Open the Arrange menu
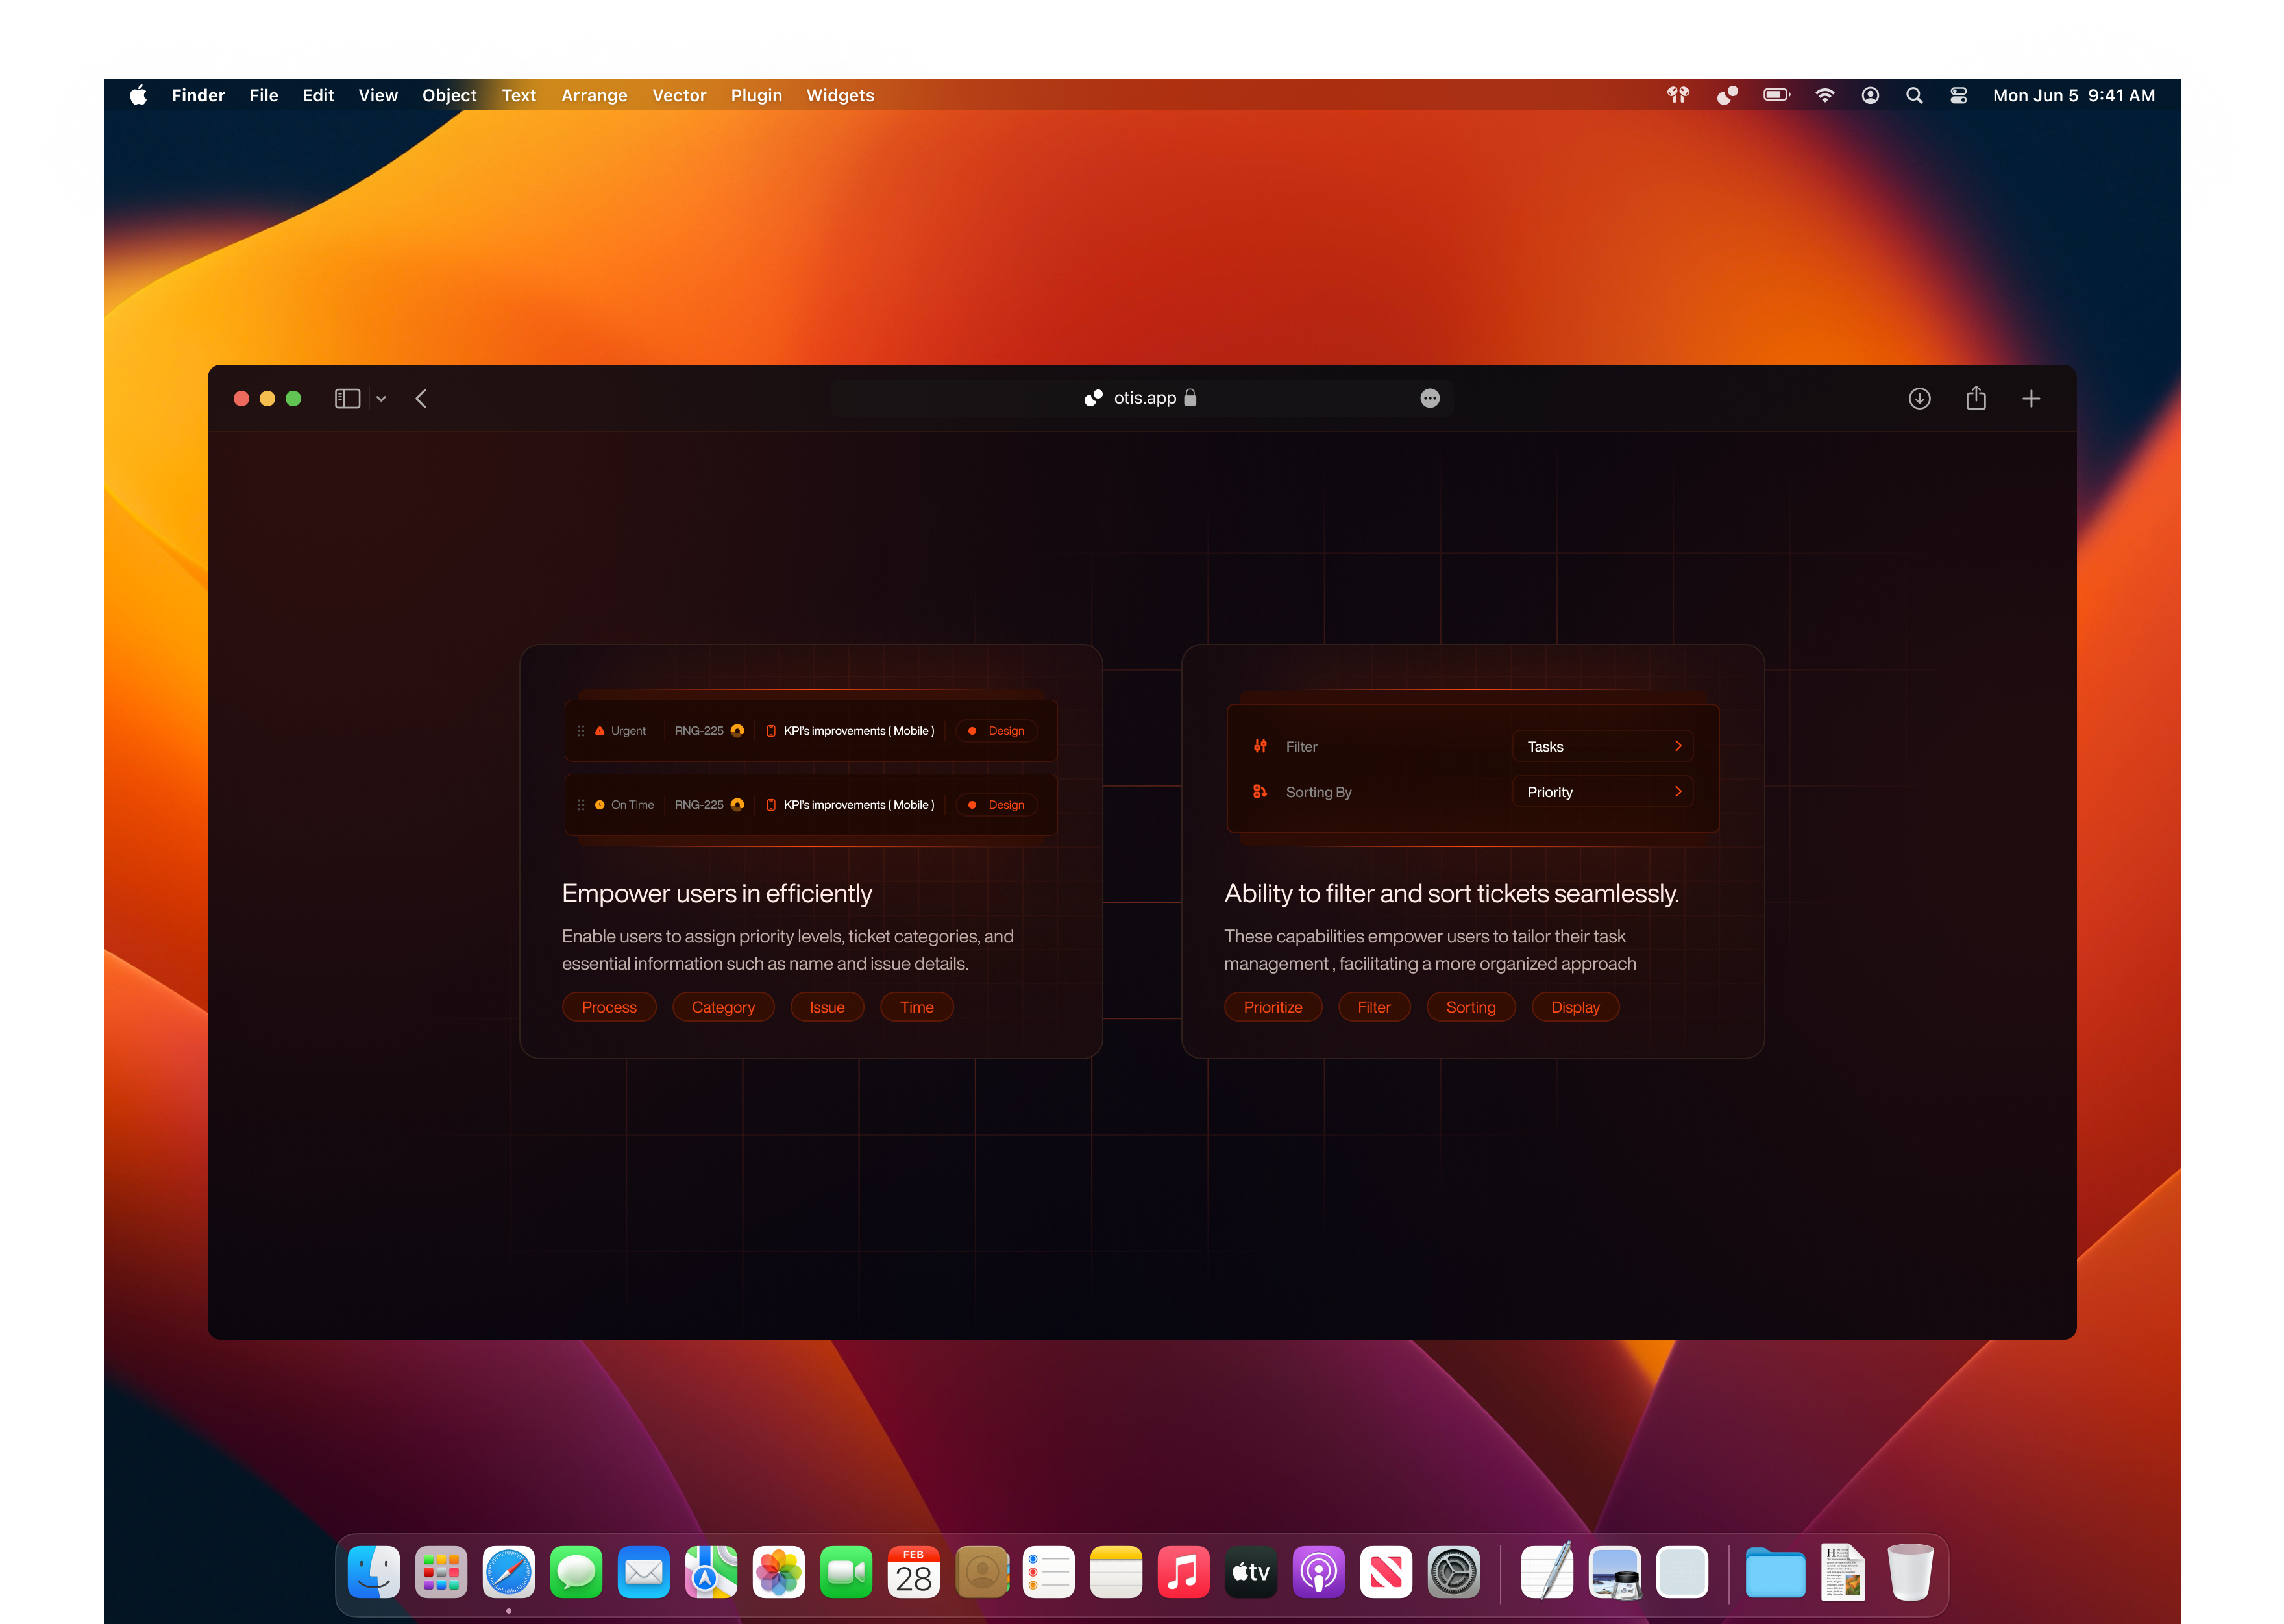 coord(594,95)
